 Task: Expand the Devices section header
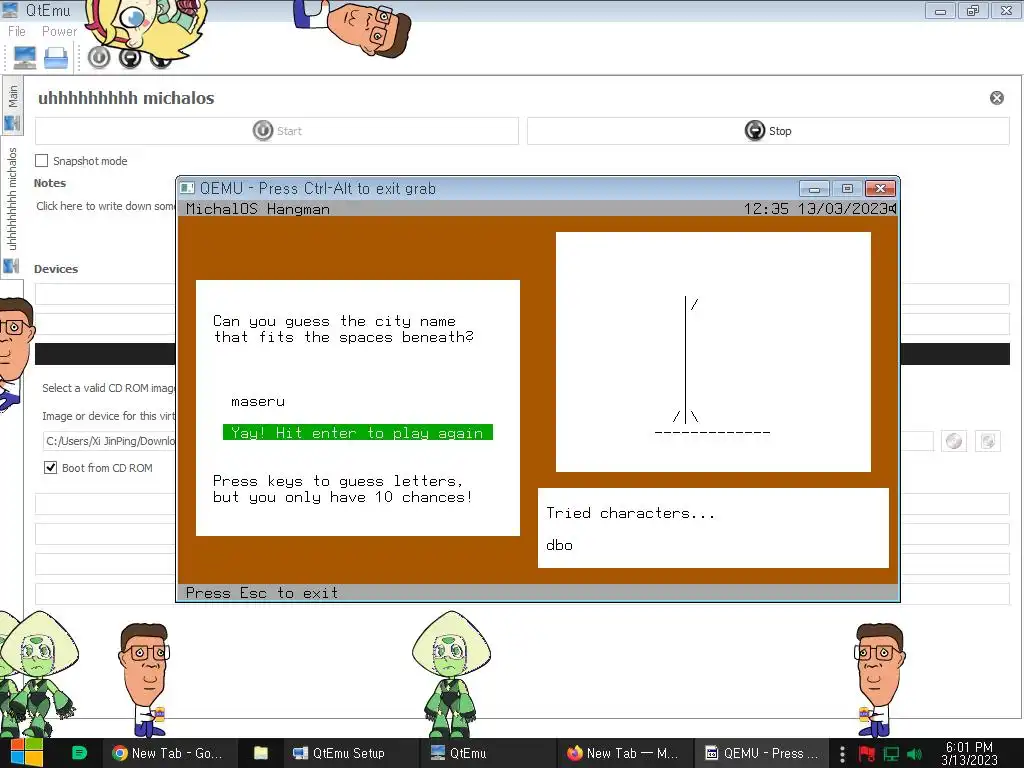[56, 269]
